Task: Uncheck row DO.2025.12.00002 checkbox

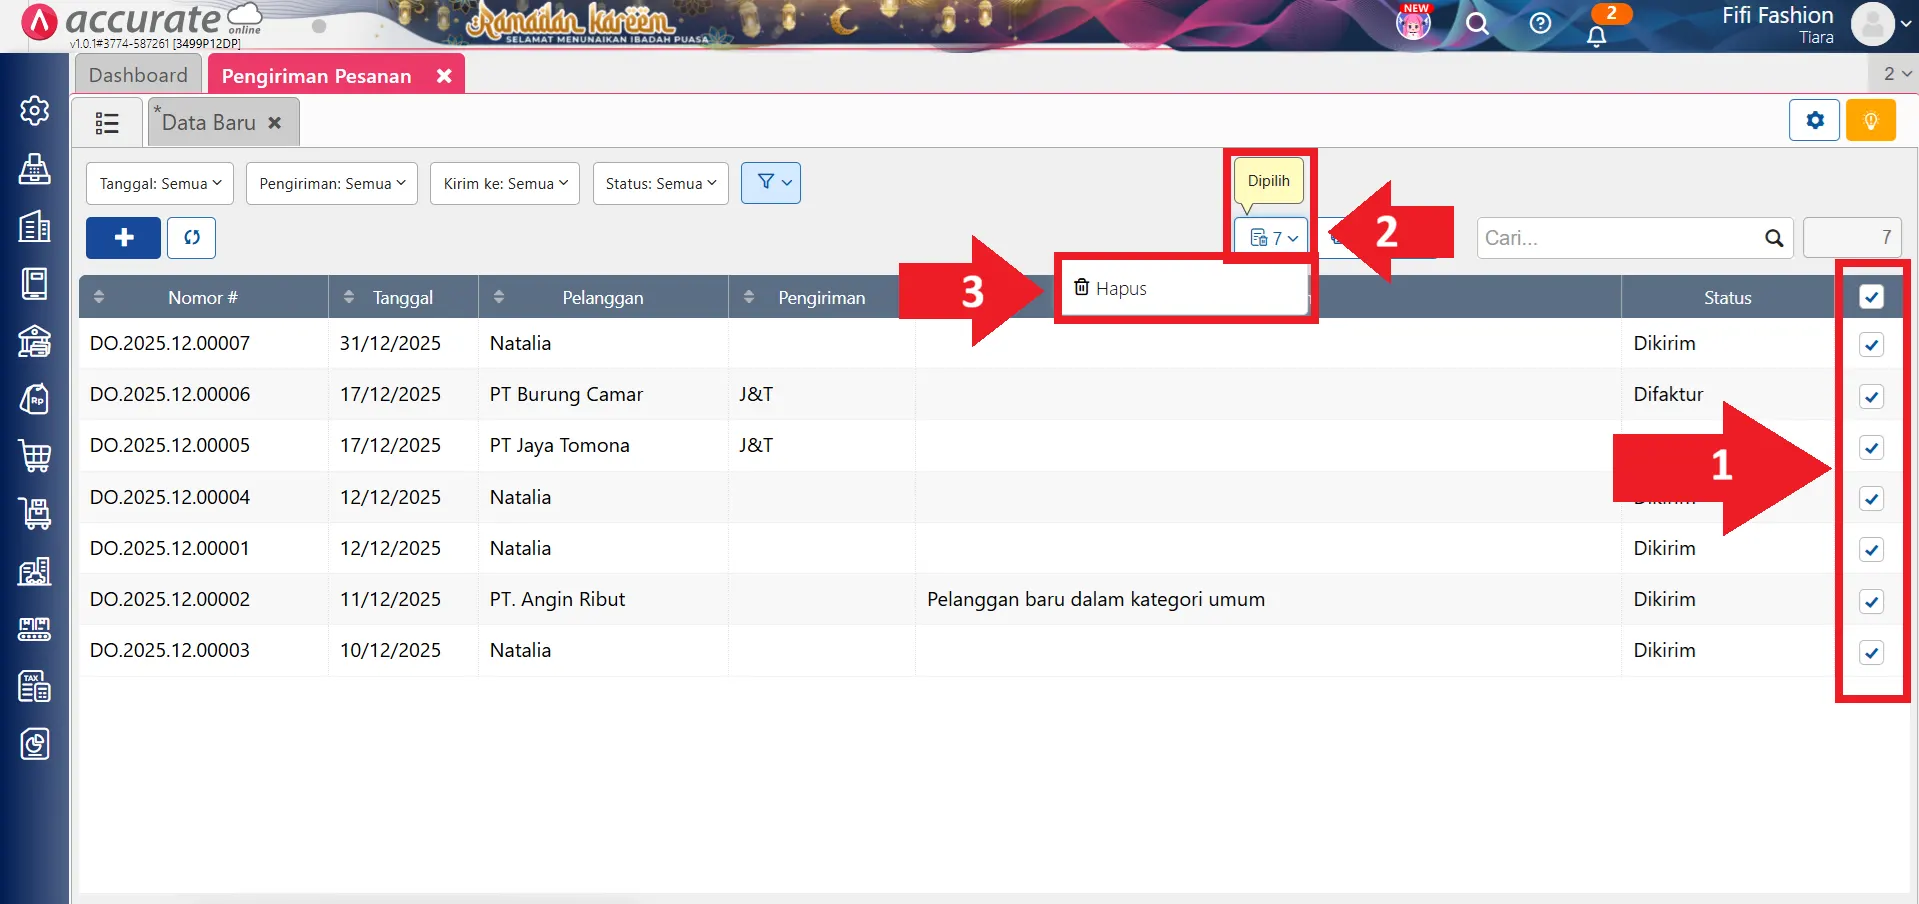Action: pos(1871,601)
